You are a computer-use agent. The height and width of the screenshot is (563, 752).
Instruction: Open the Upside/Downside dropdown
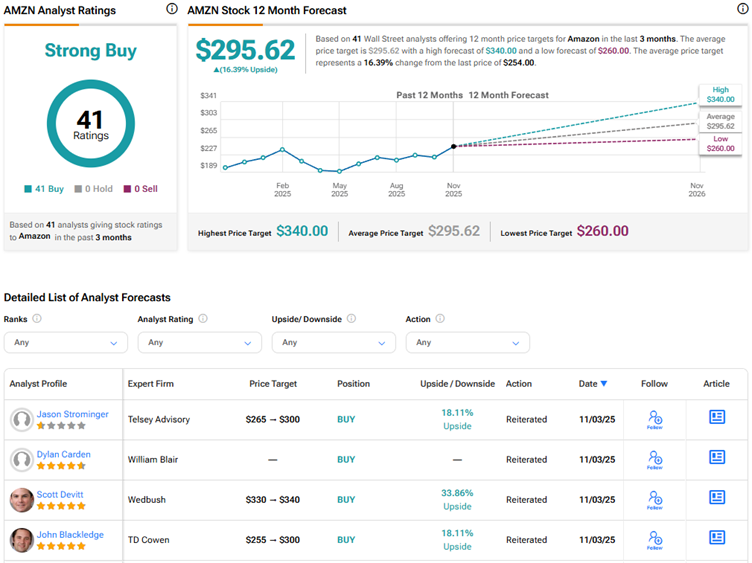tap(333, 342)
